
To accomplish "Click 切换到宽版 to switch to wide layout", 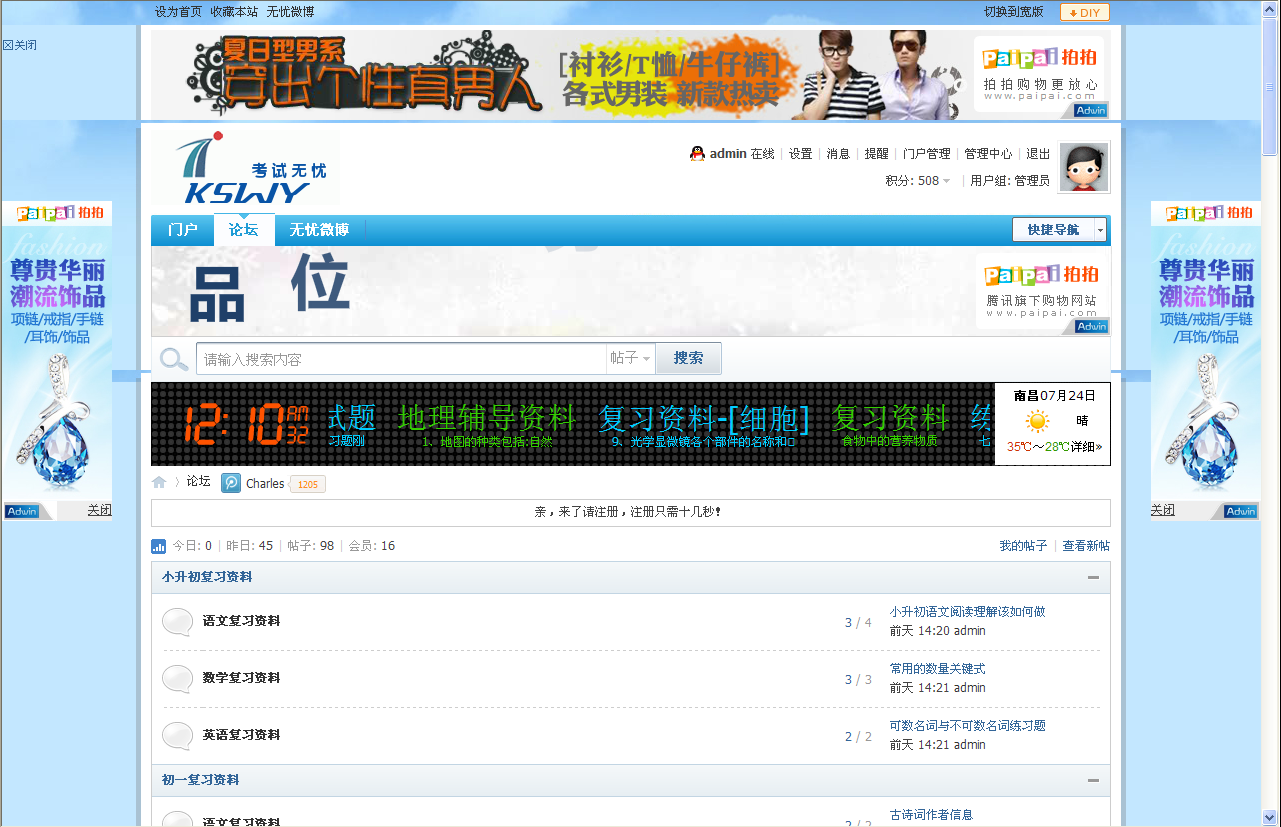I will pyautogui.click(x=1014, y=12).
